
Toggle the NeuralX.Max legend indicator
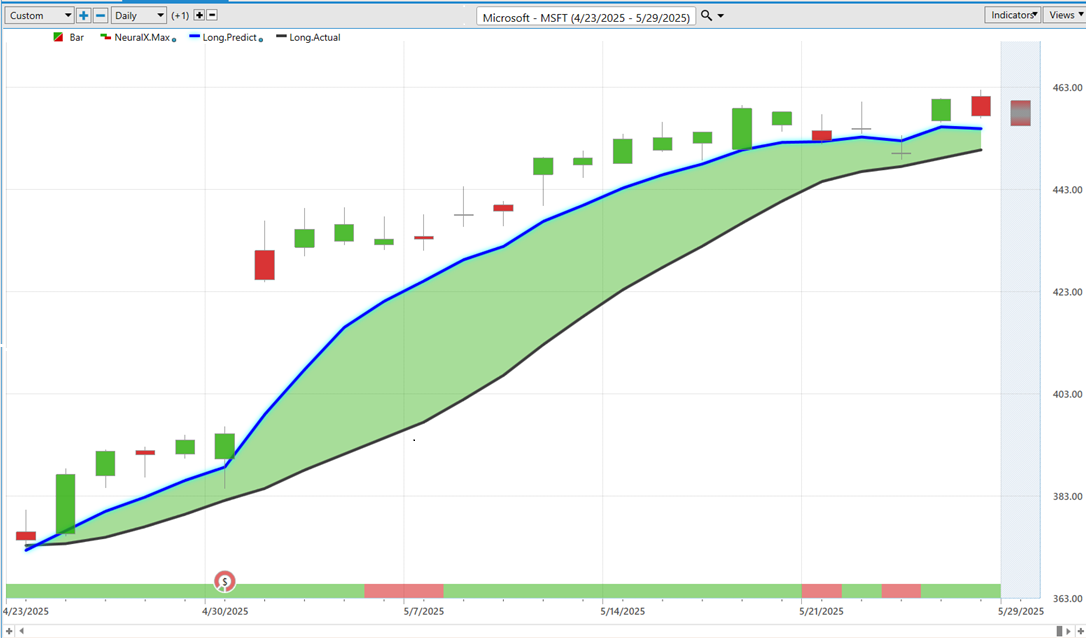137,37
